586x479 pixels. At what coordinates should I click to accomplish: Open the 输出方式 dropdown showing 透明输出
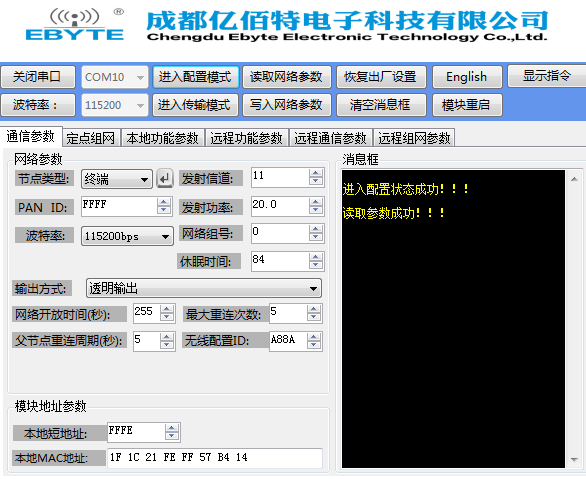(x=204, y=288)
